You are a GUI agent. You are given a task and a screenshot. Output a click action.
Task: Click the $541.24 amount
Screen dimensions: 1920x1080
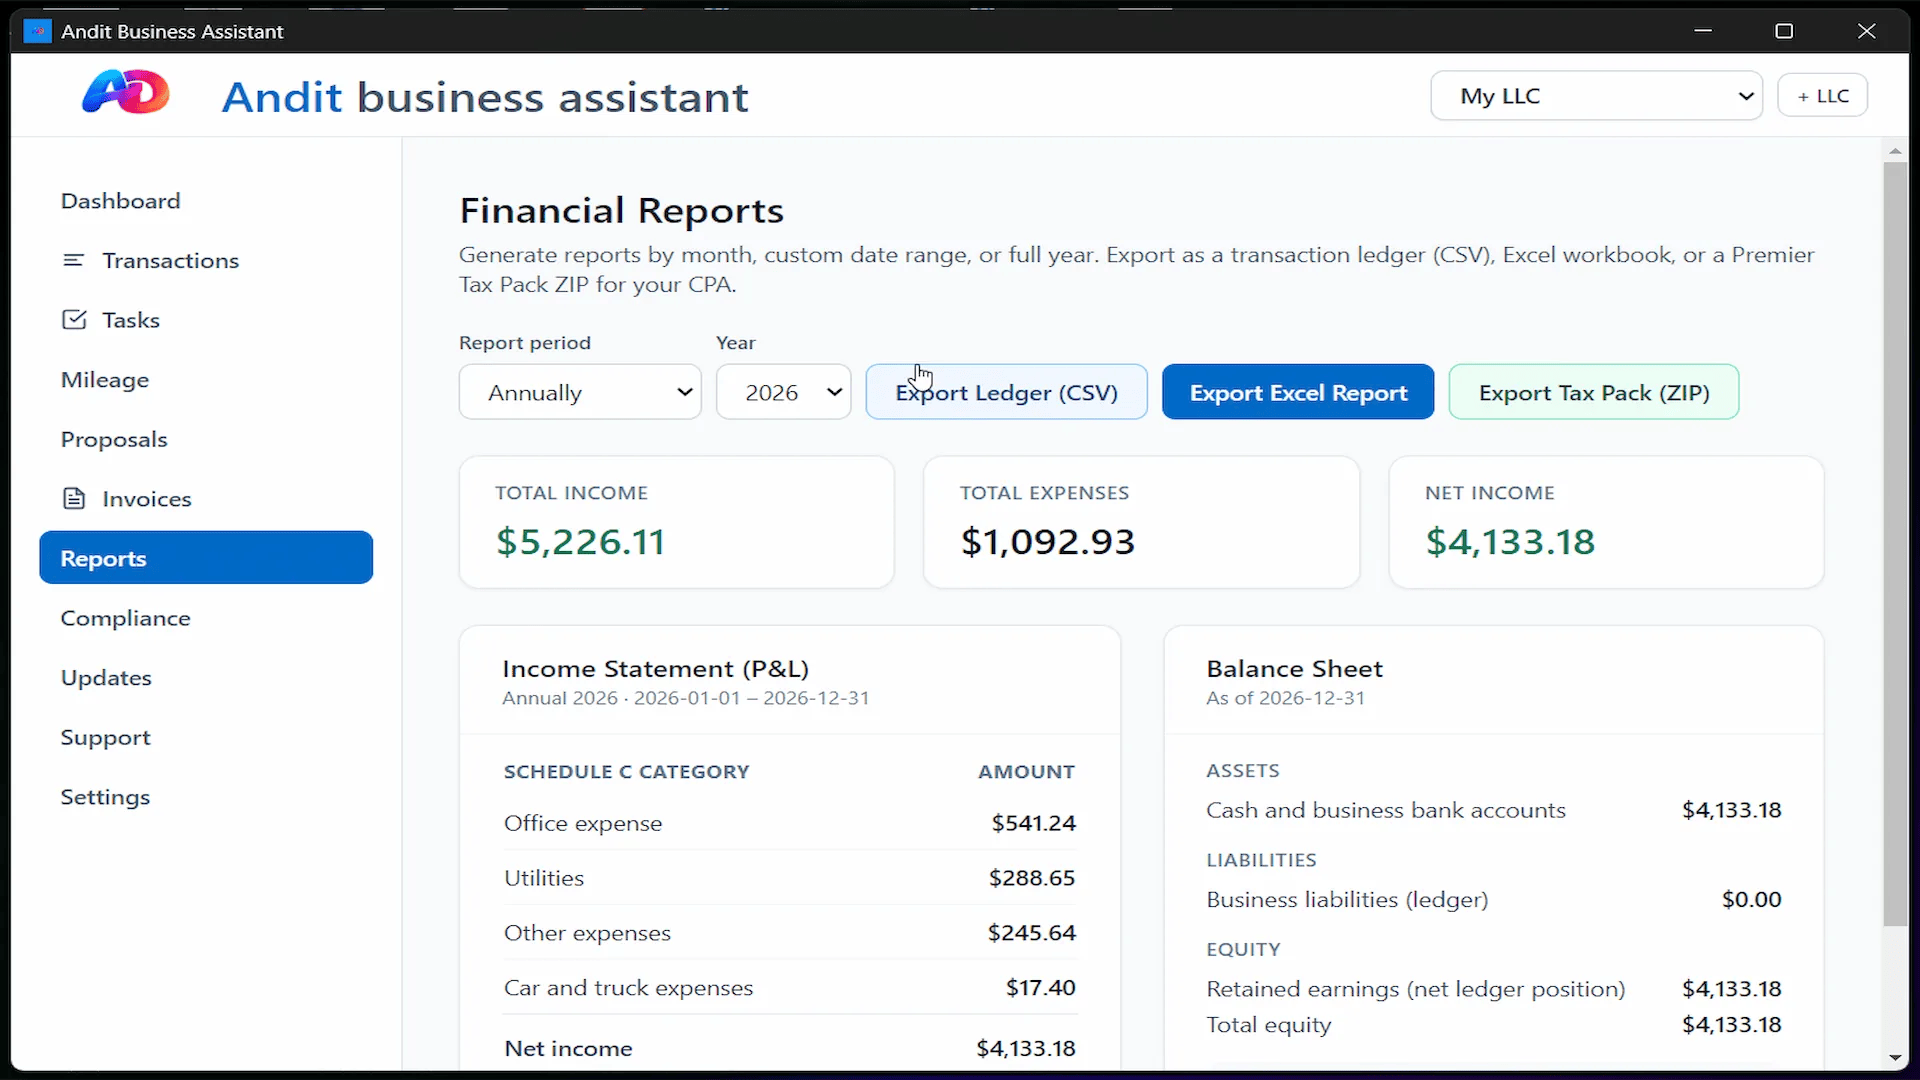click(1033, 823)
